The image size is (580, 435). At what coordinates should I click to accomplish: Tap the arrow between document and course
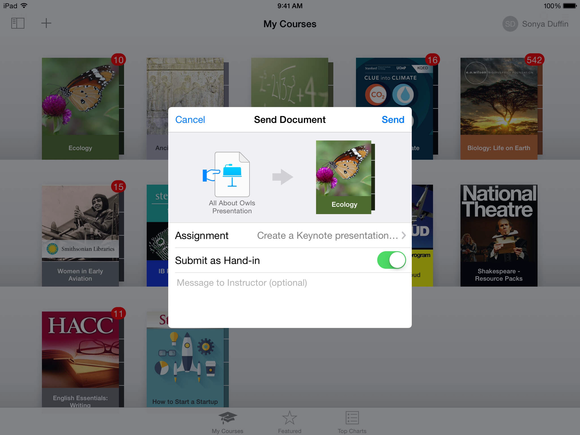pyautogui.click(x=283, y=177)
